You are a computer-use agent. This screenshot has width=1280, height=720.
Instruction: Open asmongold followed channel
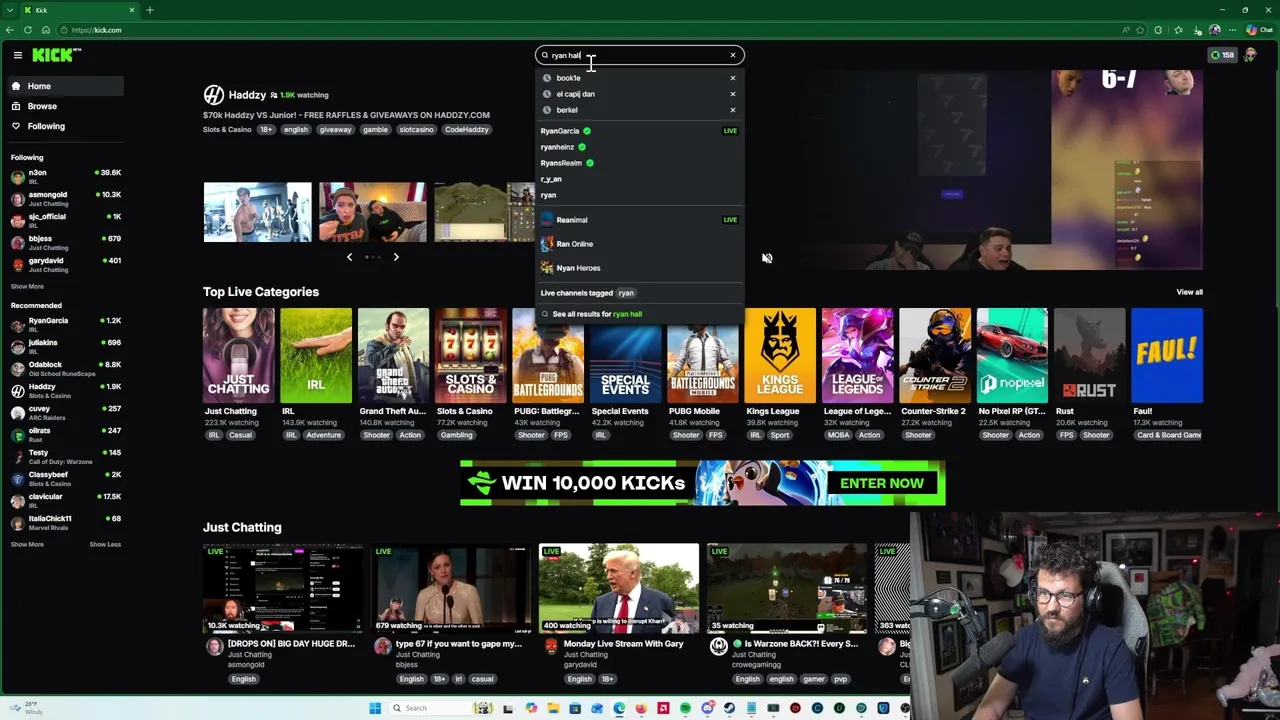64,199
